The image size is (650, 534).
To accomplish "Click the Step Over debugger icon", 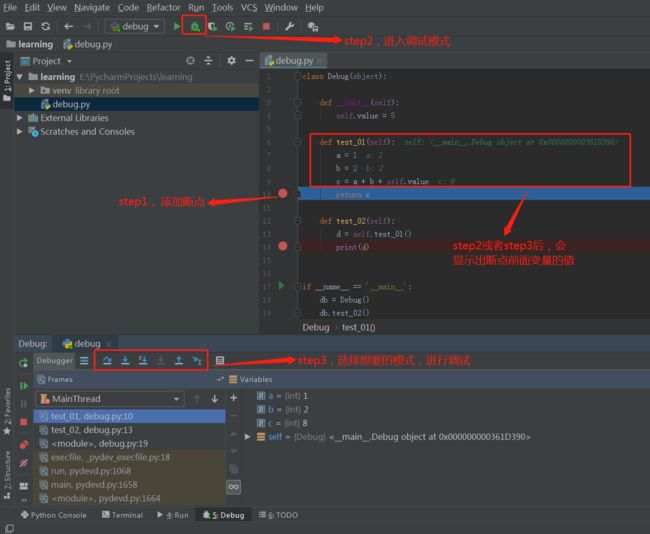I will click(107, 360).
